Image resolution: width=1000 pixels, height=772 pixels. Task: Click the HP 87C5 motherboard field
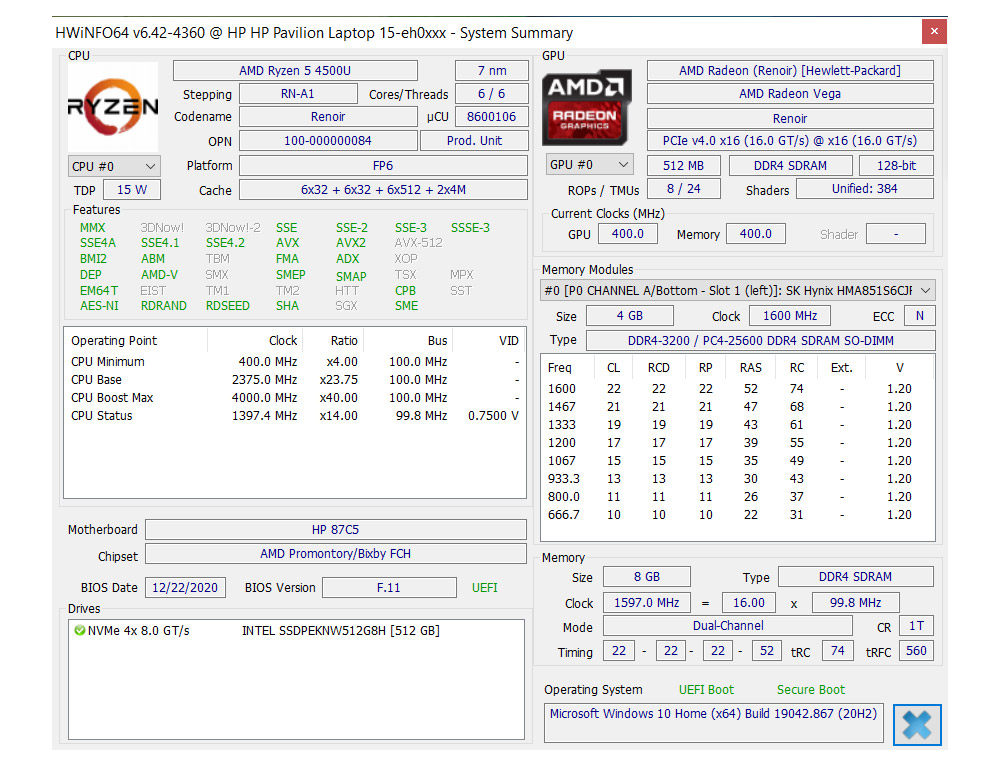336,530
